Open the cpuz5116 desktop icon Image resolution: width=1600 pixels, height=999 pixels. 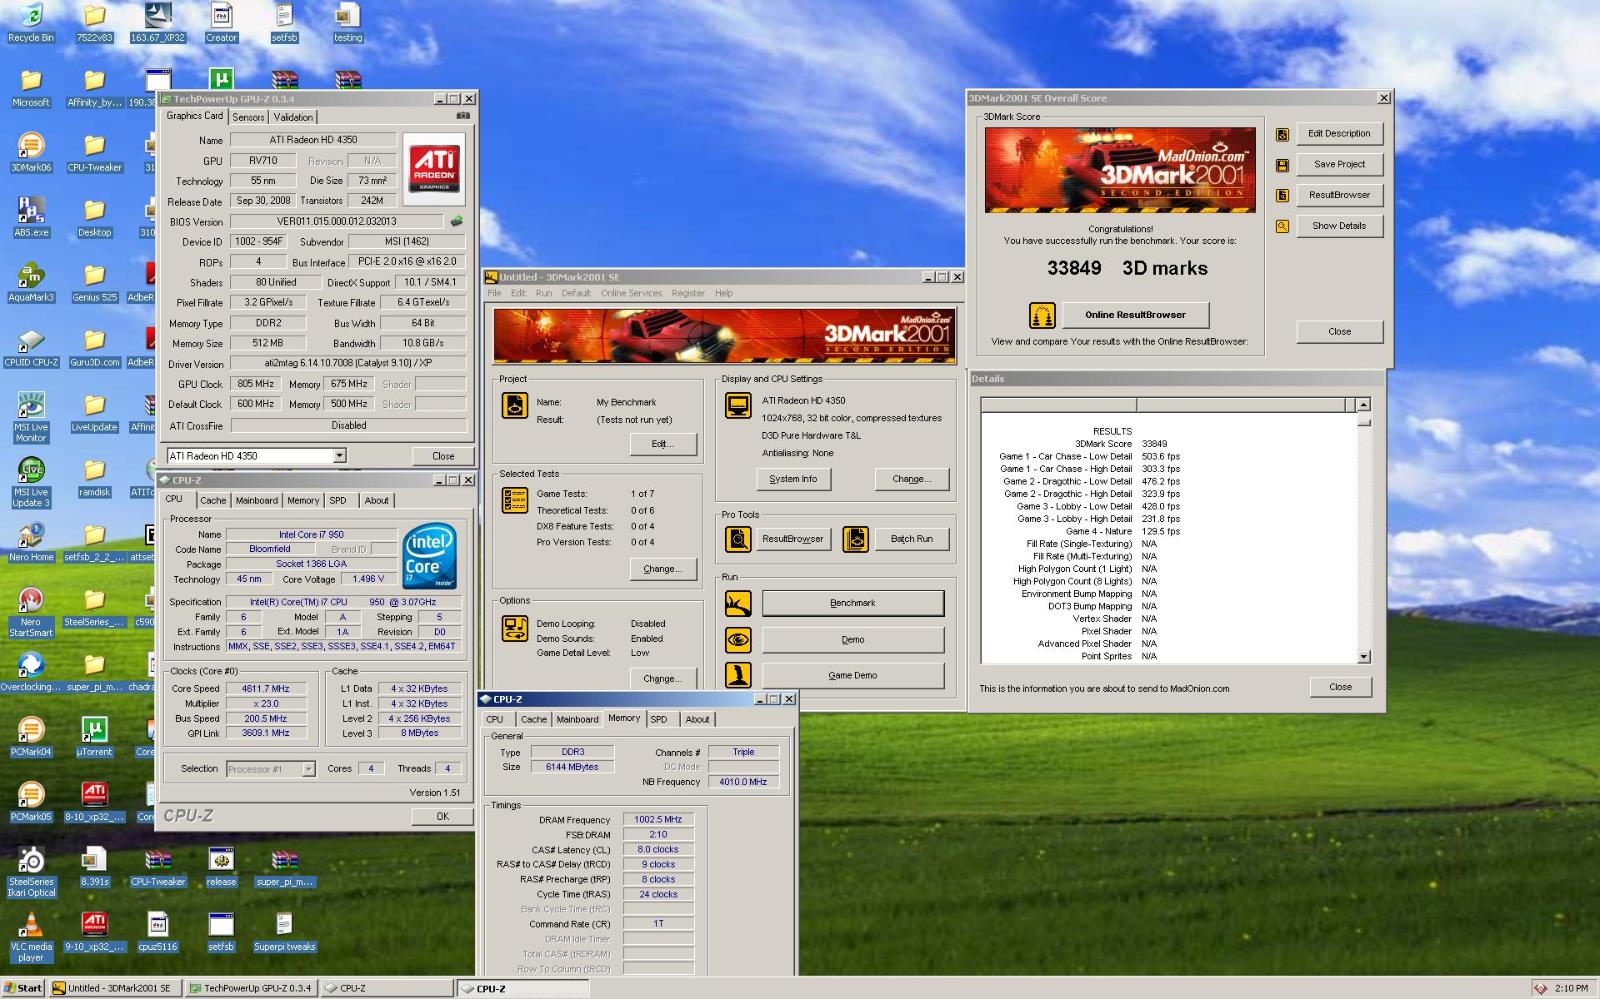tap(157, 931)
